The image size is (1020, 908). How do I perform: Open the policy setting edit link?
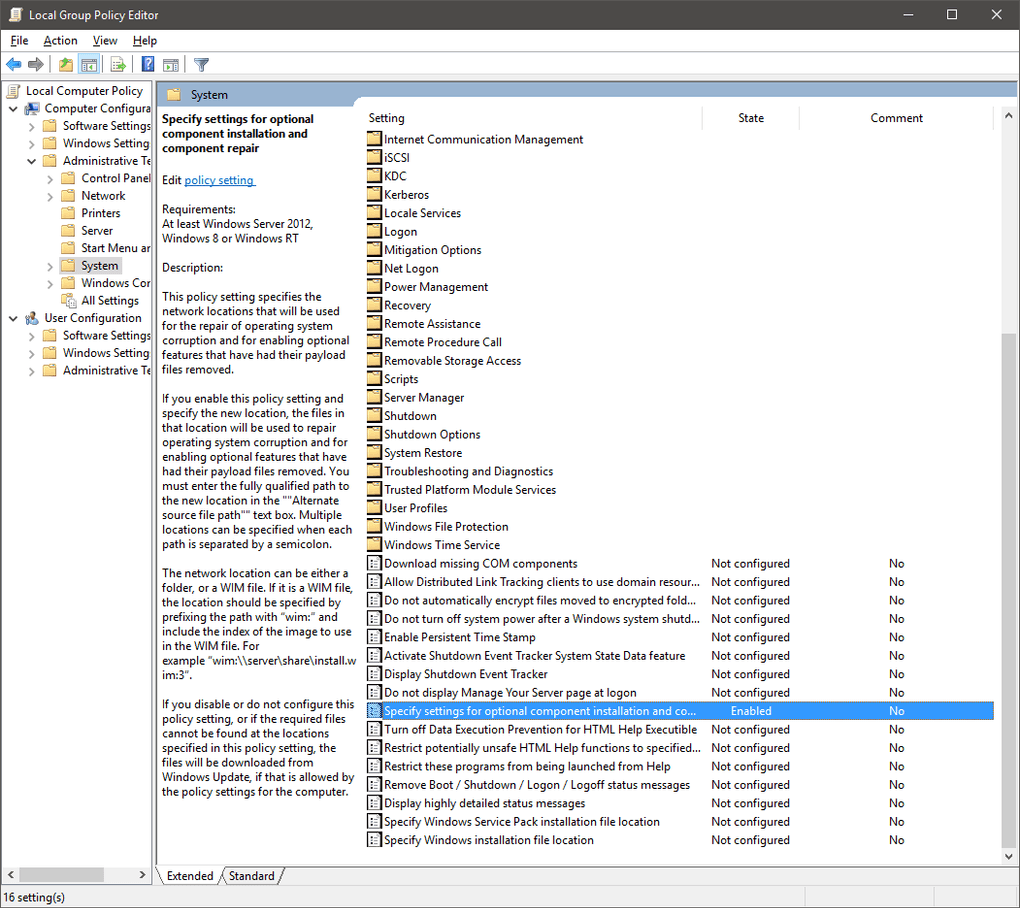(x=219, y=180)
